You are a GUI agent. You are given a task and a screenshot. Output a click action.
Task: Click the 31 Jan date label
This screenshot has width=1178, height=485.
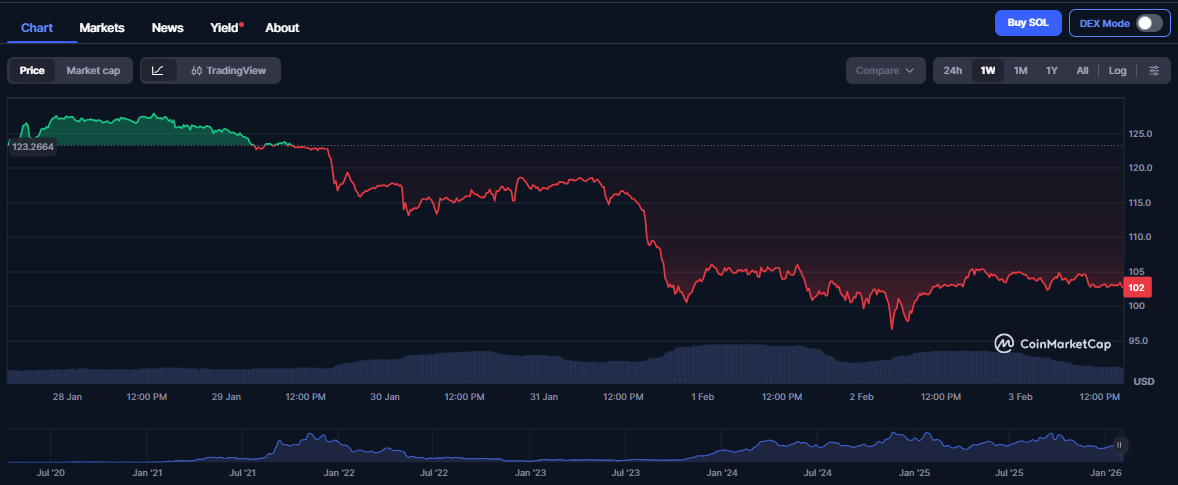click(544, 396)
